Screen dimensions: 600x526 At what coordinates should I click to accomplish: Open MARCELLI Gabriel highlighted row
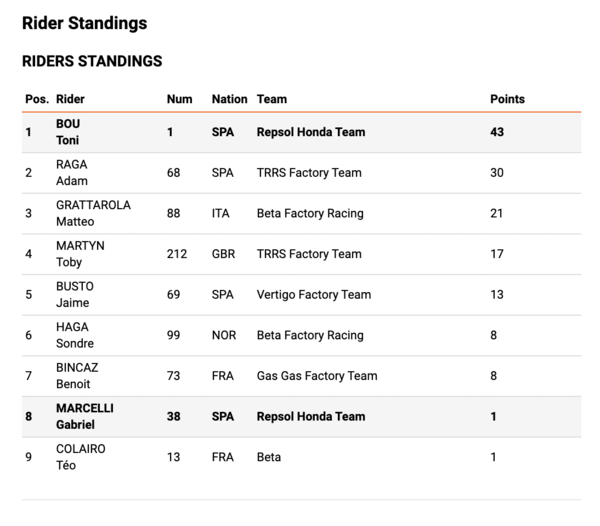click(302, 417)
